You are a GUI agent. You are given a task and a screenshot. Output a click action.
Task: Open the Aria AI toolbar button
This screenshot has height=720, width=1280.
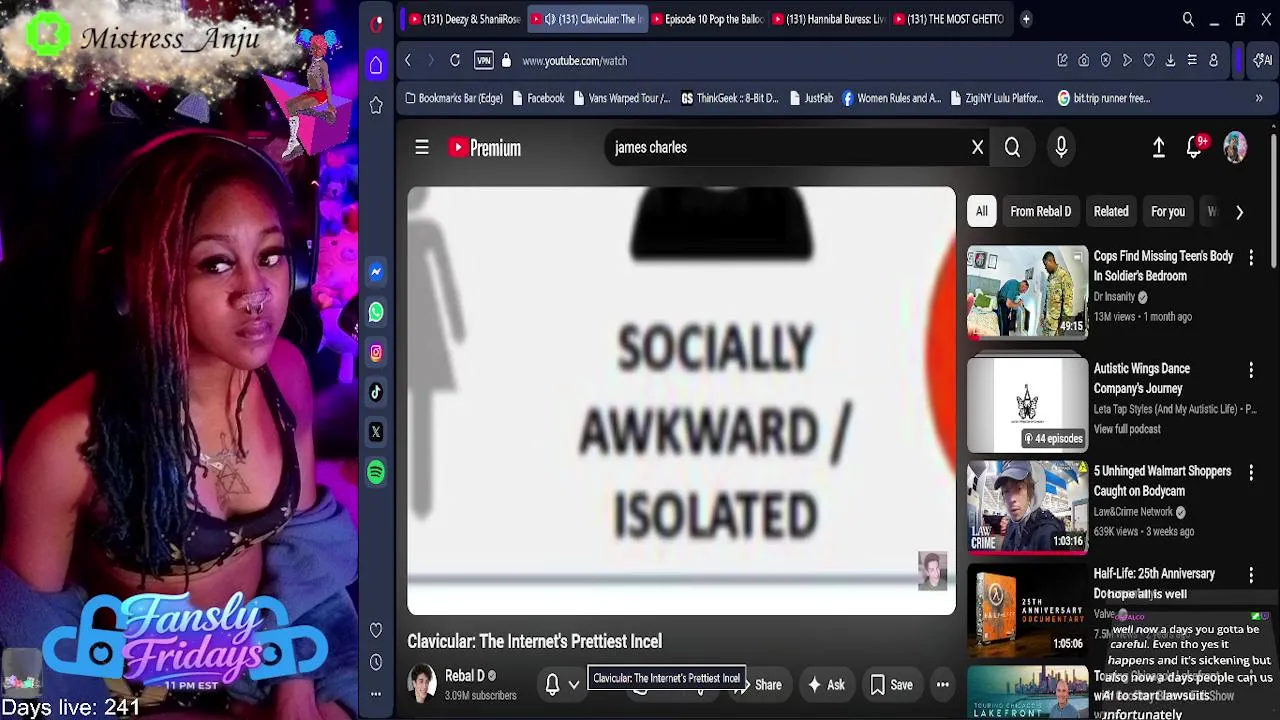click(1263, 61)
